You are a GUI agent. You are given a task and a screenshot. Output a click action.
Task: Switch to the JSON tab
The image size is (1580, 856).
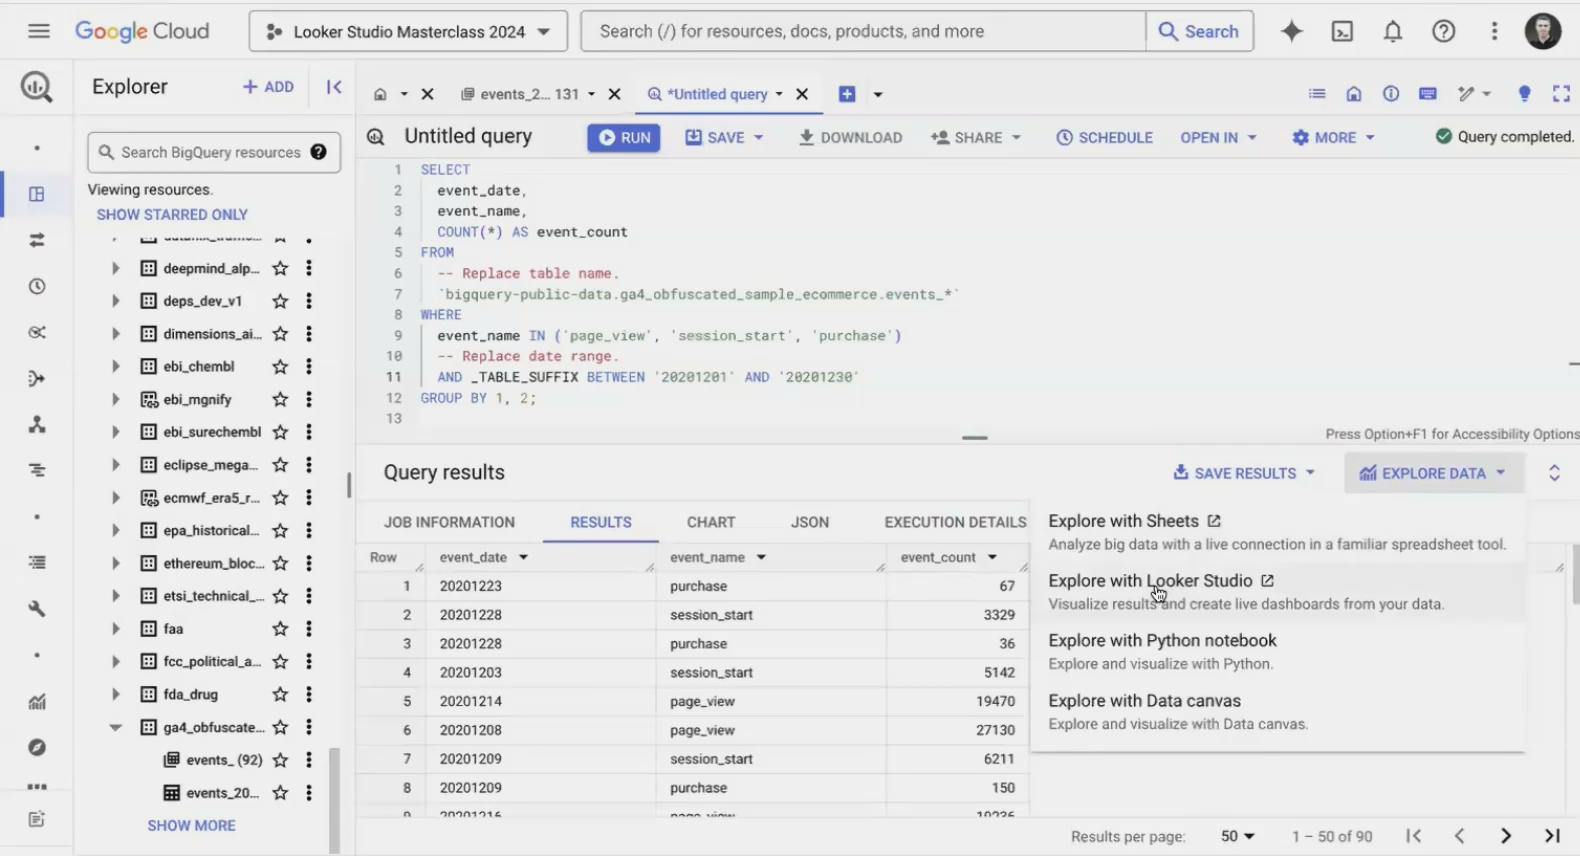pos(810,522)
